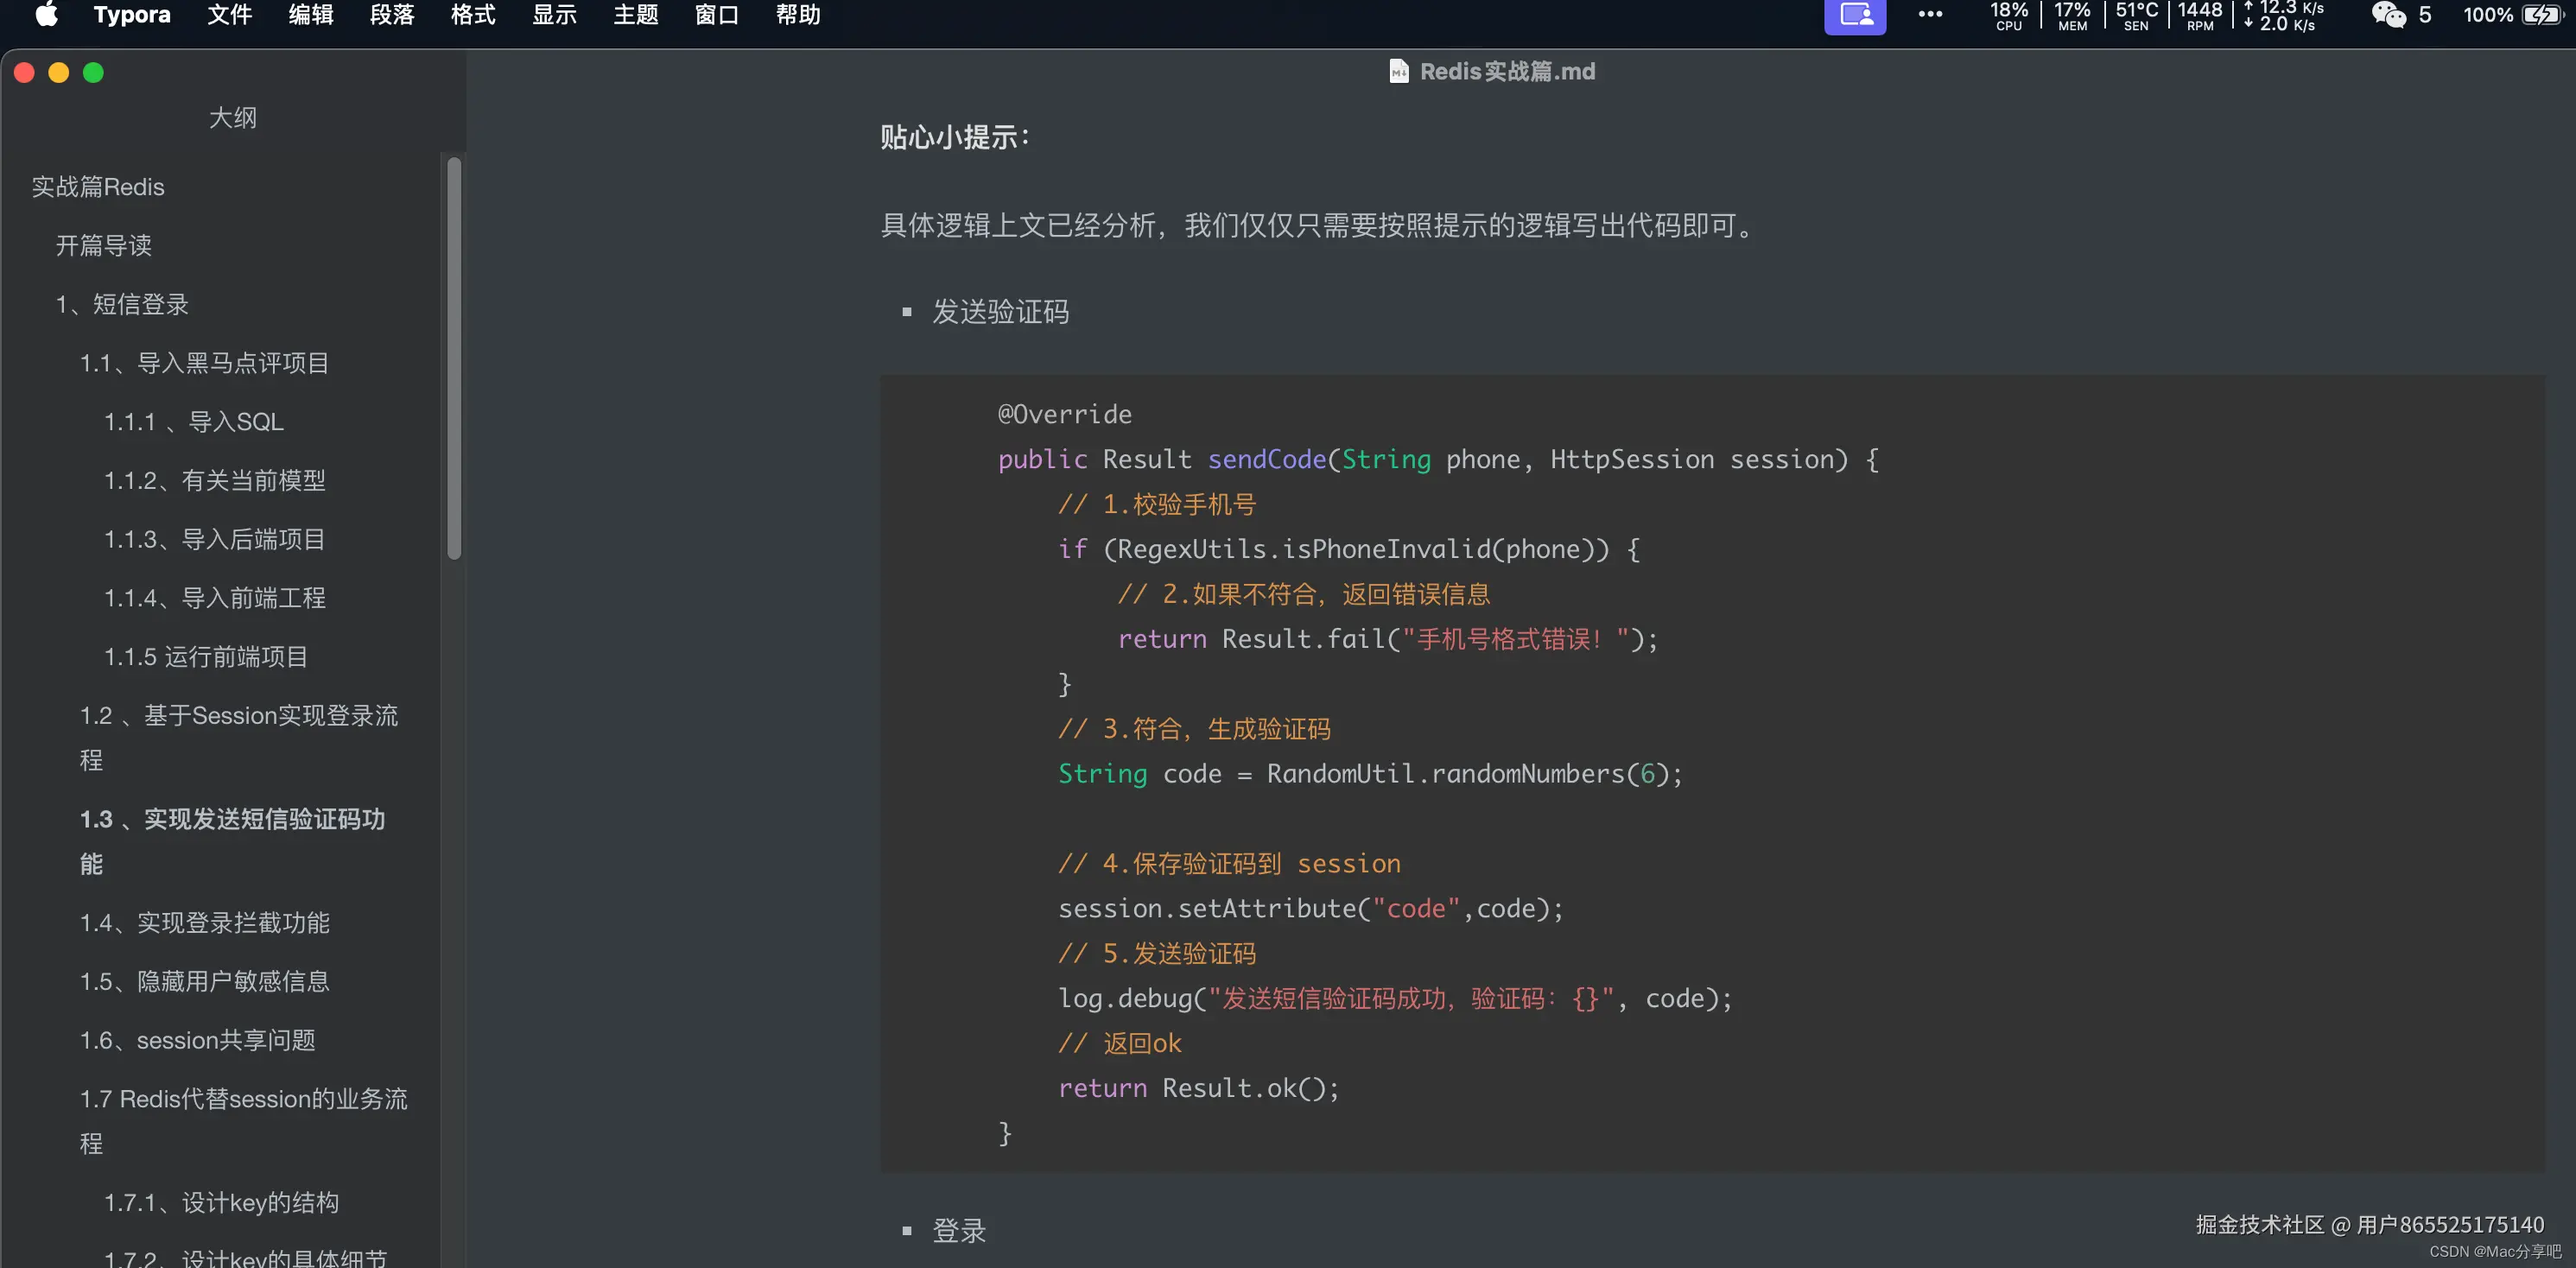Jump to 1.2 、基于Session实现登录流程 in outline

[239, 737]
